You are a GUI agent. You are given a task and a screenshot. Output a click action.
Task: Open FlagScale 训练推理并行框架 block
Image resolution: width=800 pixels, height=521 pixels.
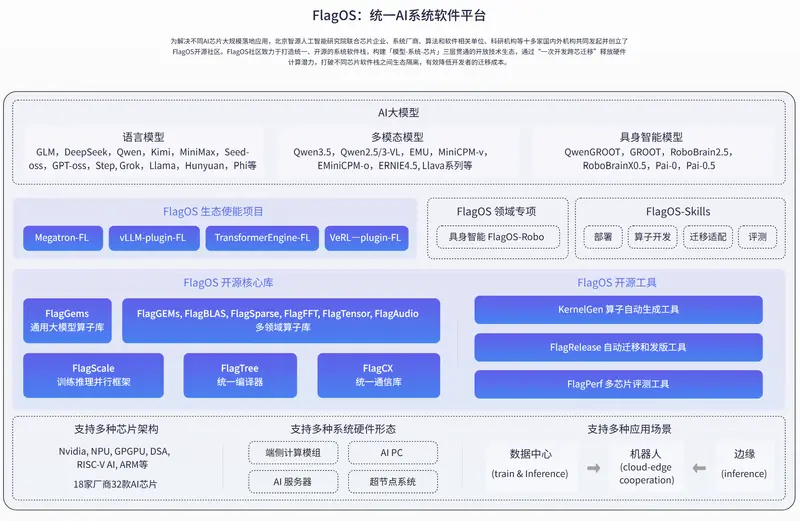[x=93, y=375]
